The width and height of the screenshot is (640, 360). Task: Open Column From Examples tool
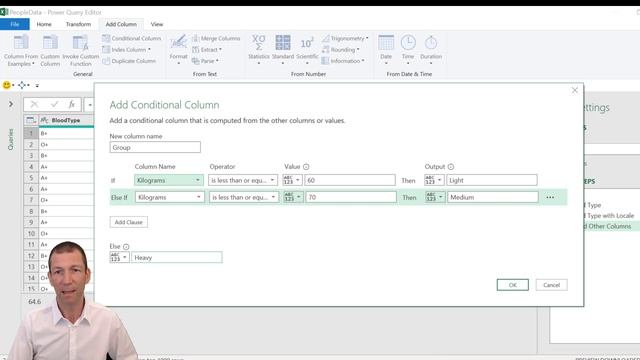[x=21, y=51]
